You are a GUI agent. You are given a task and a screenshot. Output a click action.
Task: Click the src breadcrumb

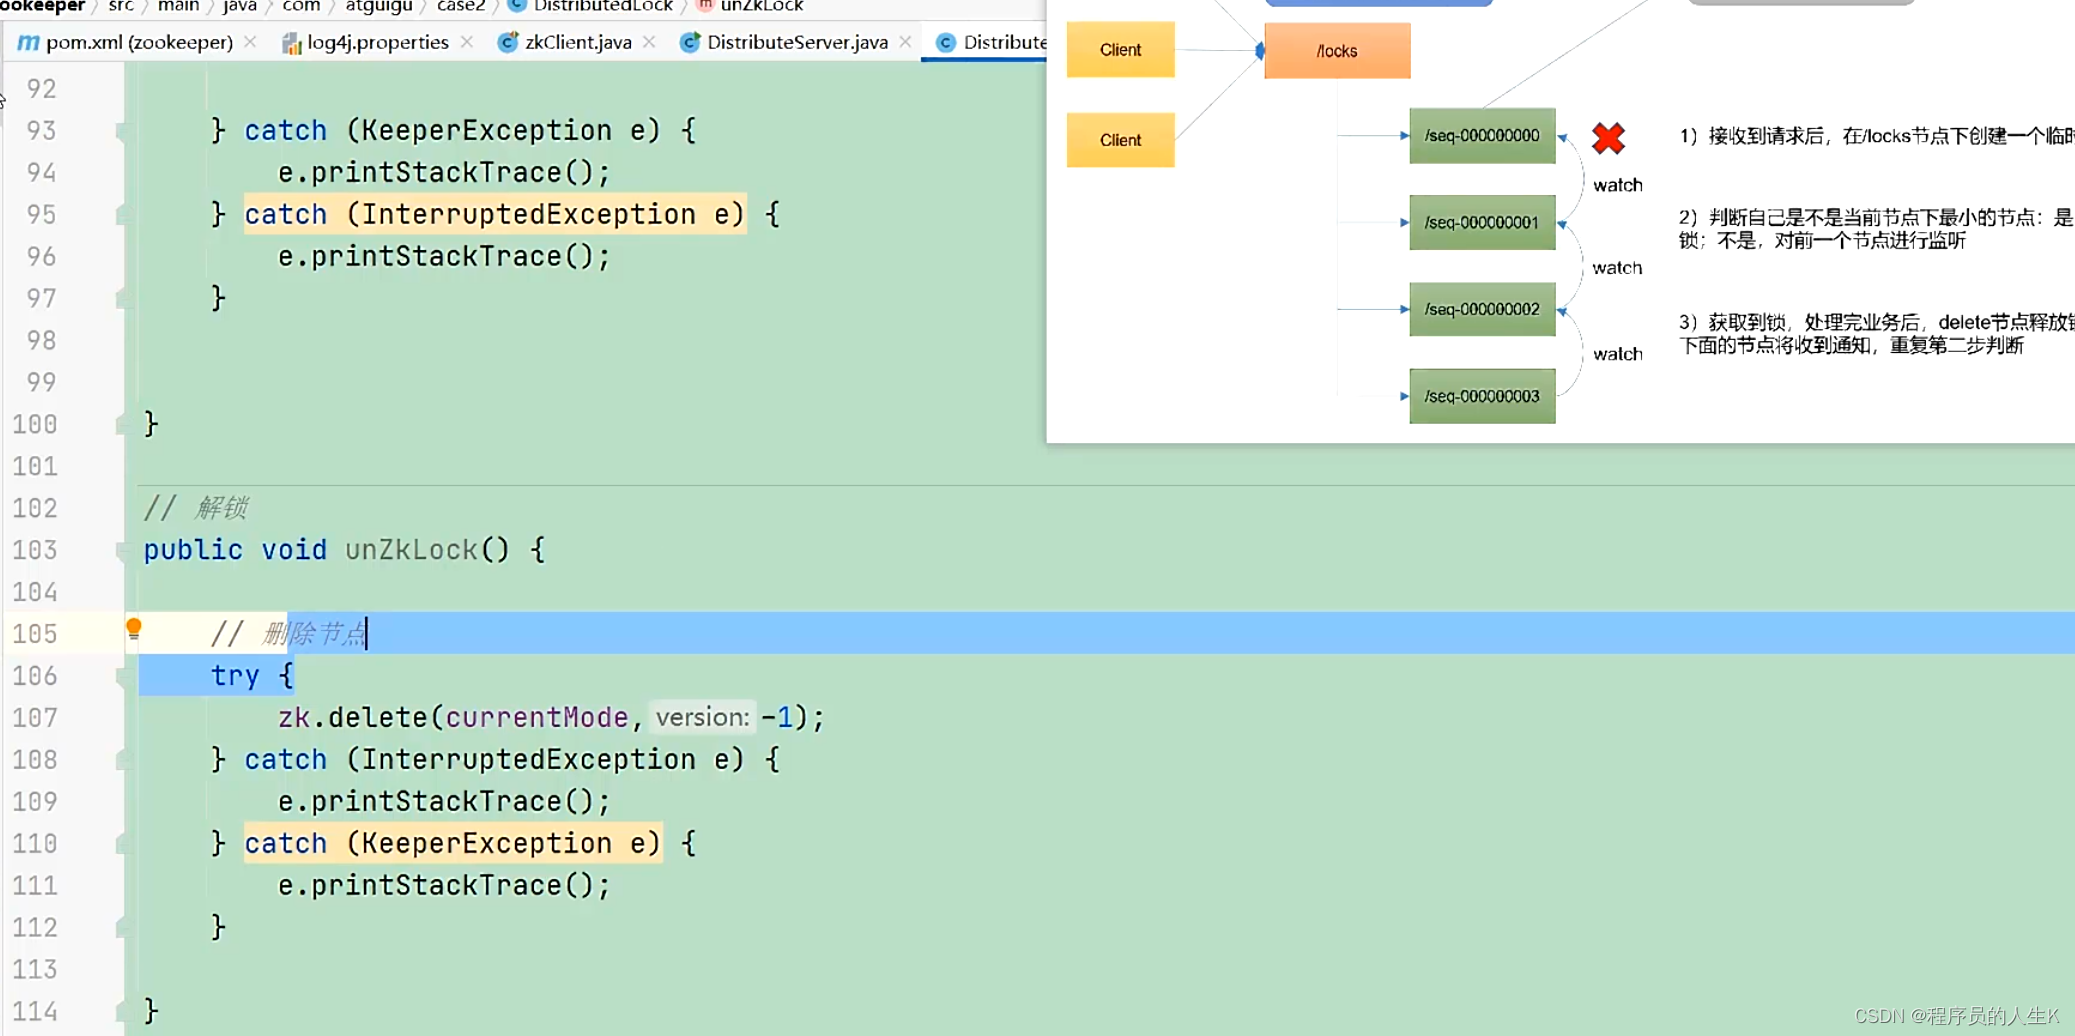click(121, 6)
